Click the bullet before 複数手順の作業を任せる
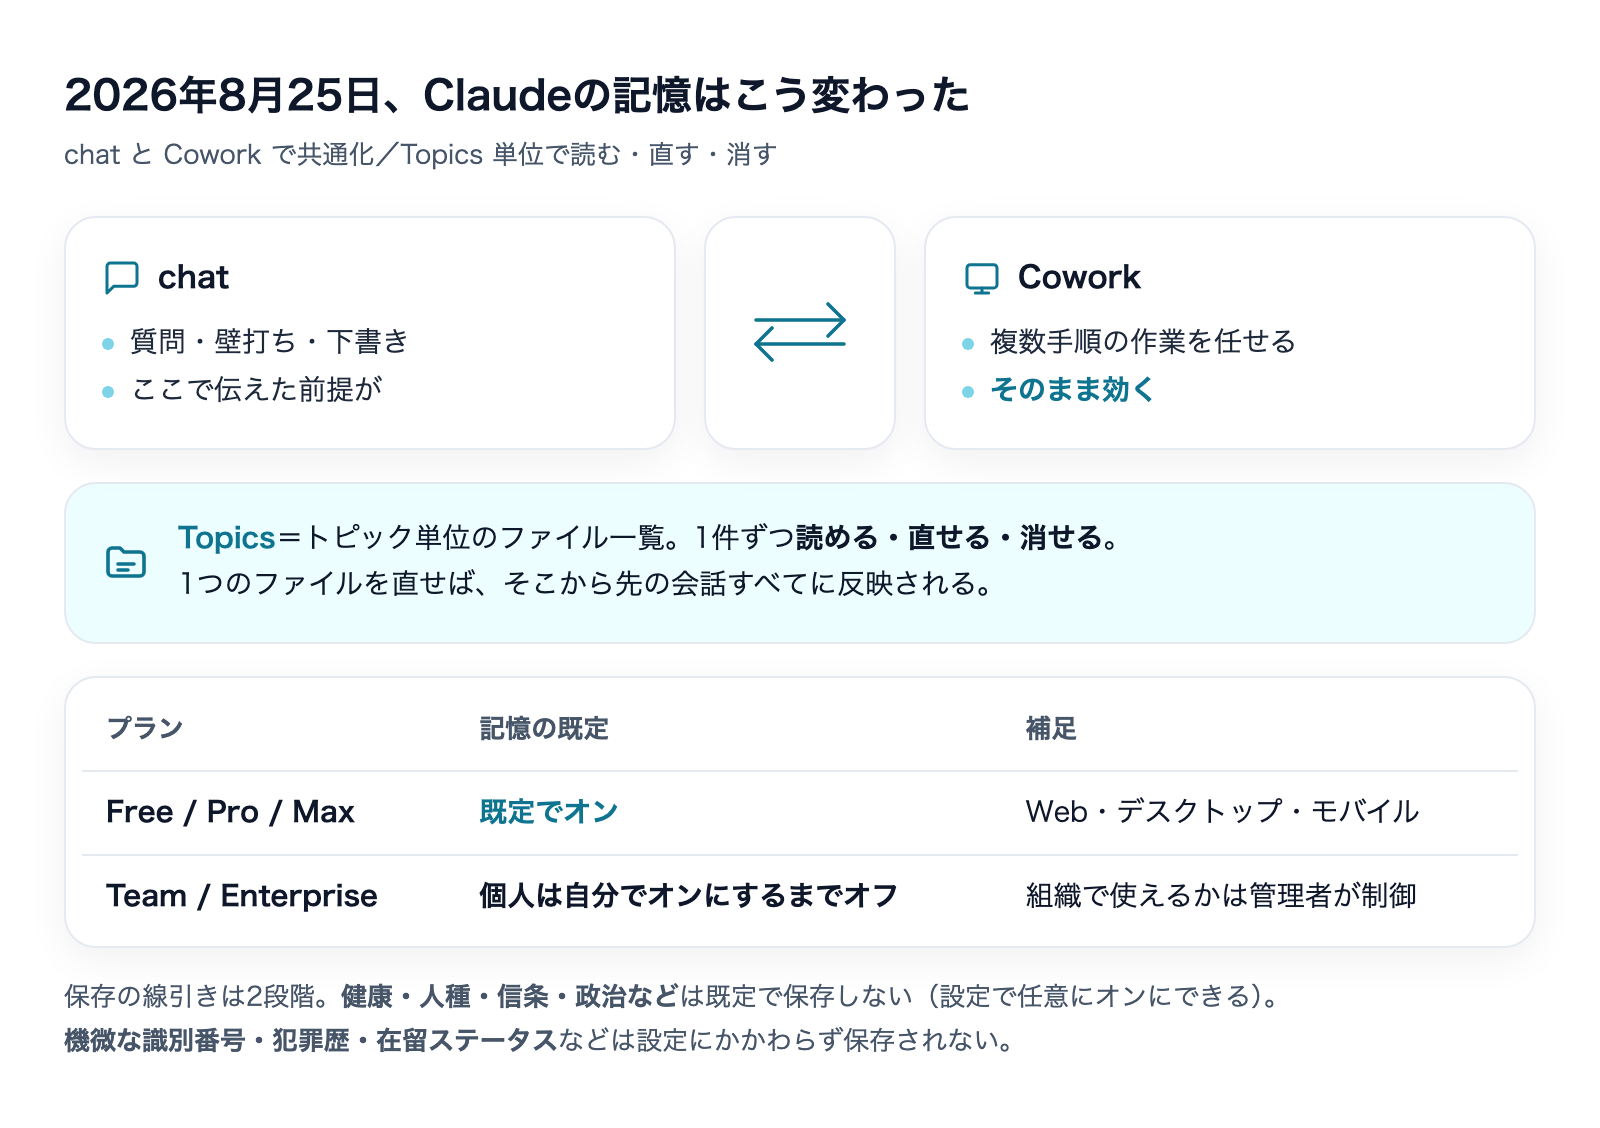The height and width of the screenshot is (1128, 1600). pos(968,344)
